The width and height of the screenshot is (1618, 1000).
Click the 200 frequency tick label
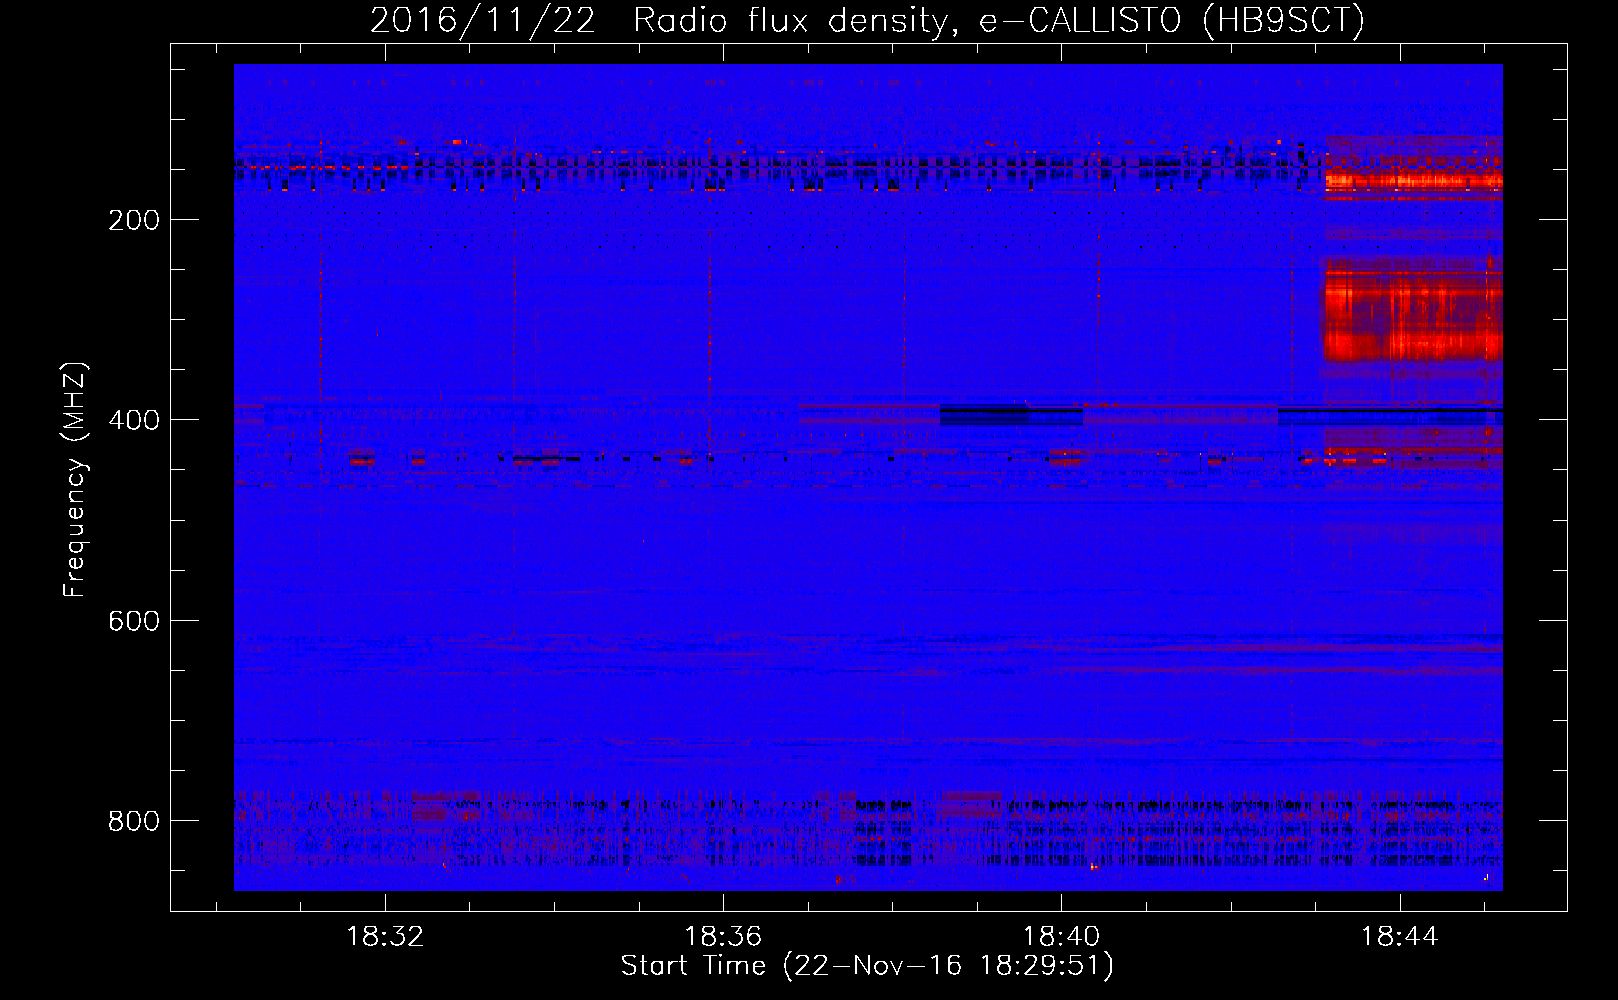tap(134, 220)
